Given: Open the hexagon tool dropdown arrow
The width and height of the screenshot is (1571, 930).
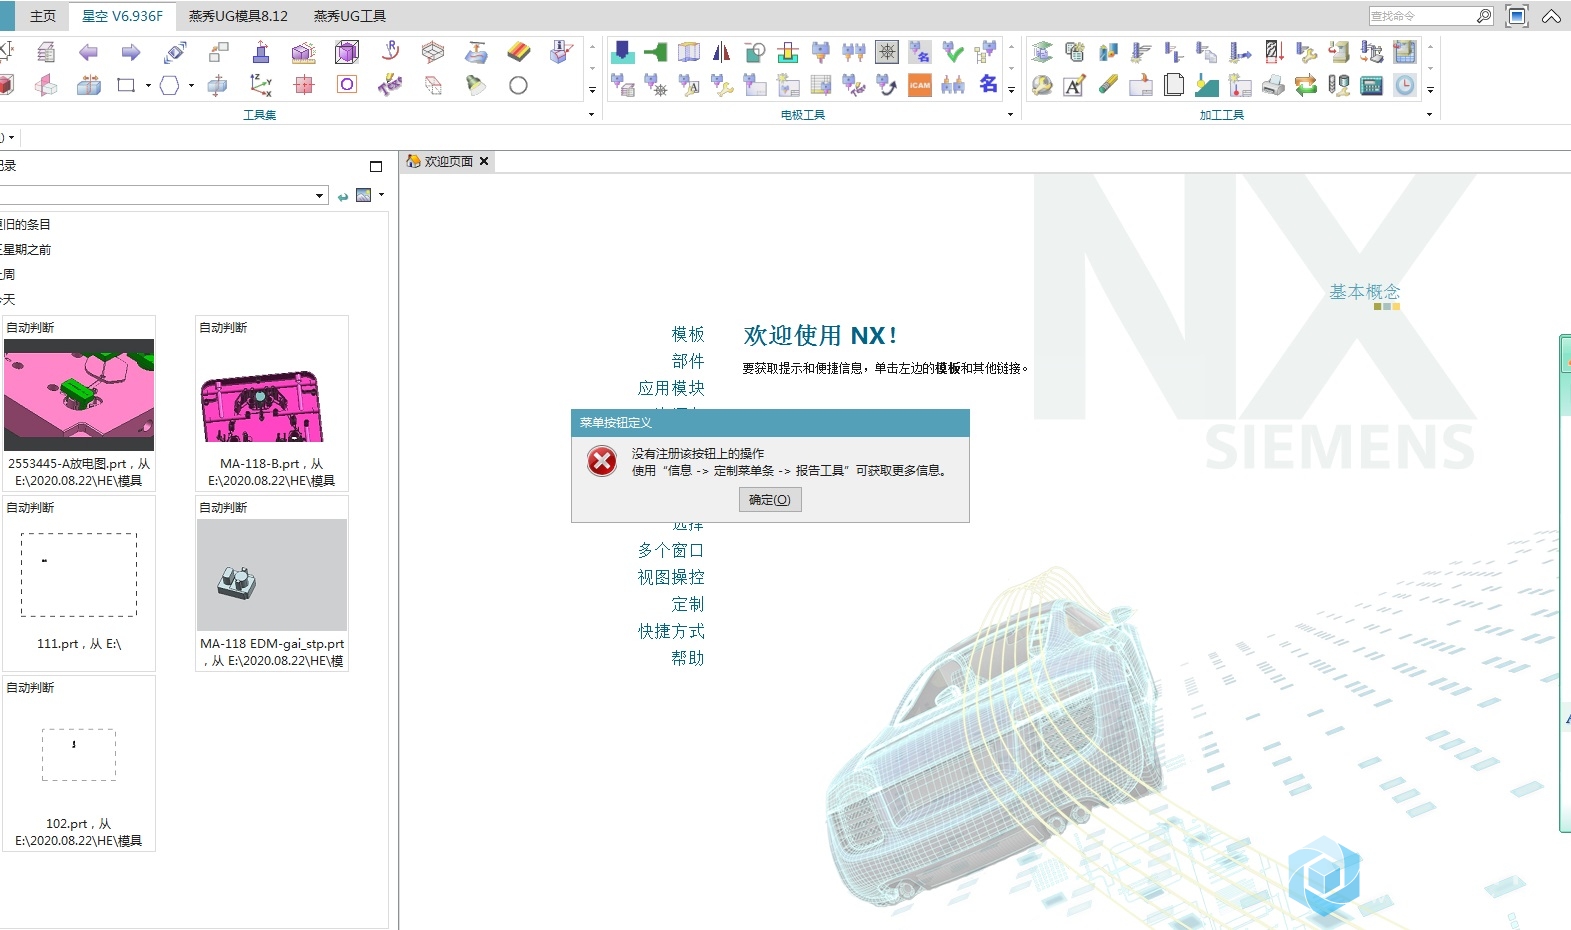Looking at the screenshot, I should (191, 86).
